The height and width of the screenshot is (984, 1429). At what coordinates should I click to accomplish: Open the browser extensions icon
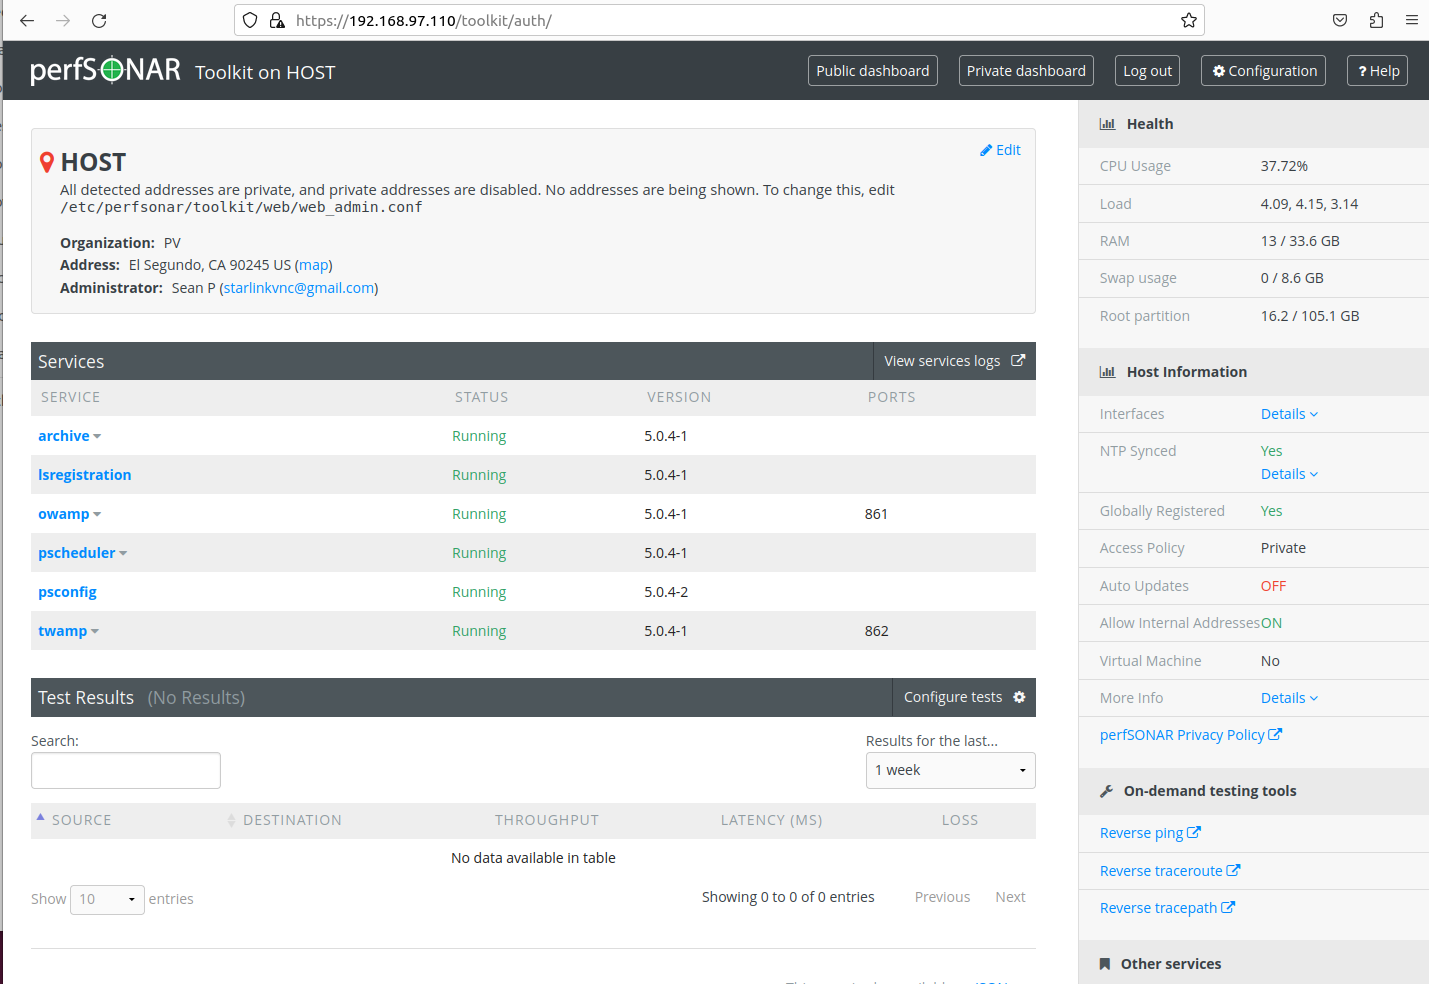pyautogui.click(x=1376, y=20)
